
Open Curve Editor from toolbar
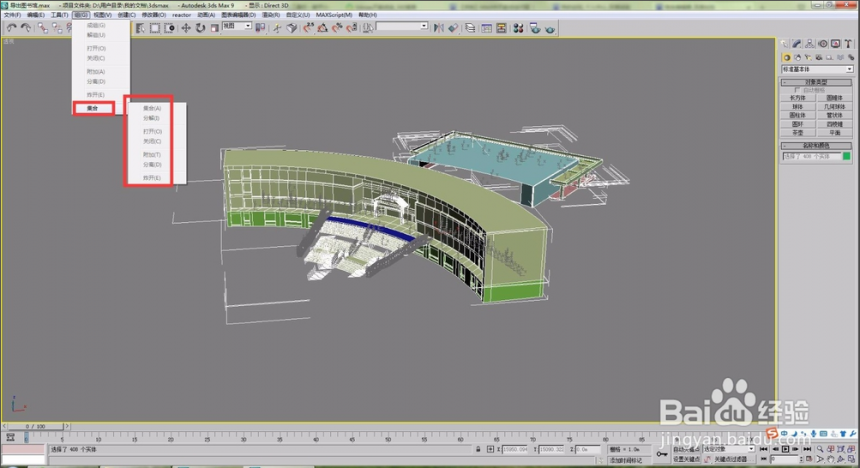point(486,27)
